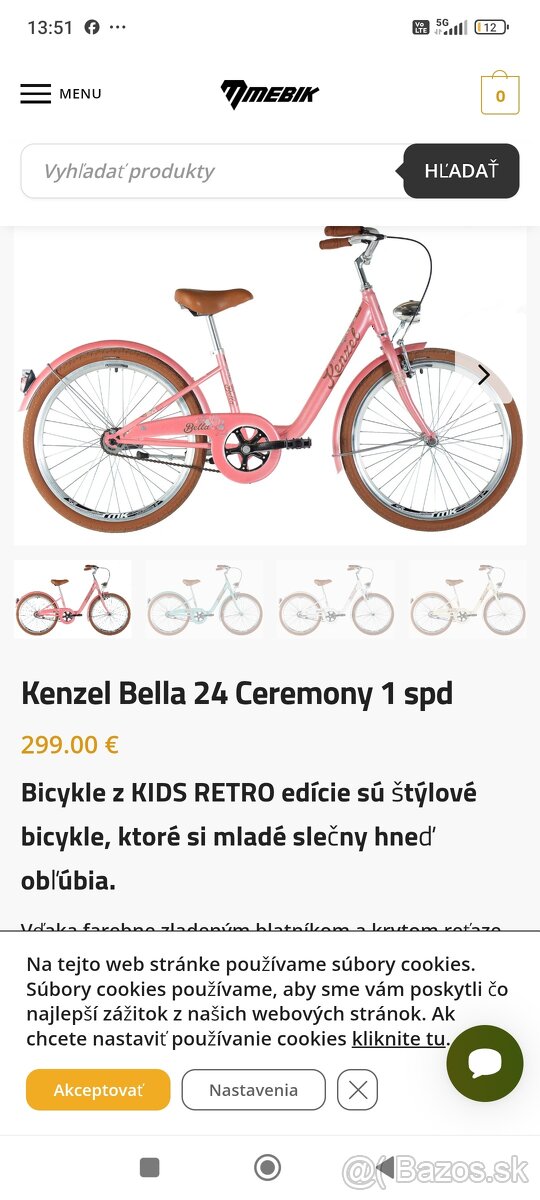This screenshot has height=1200, width=540.
Task: Tap the Mebik logo
Action: coord(270,94)
